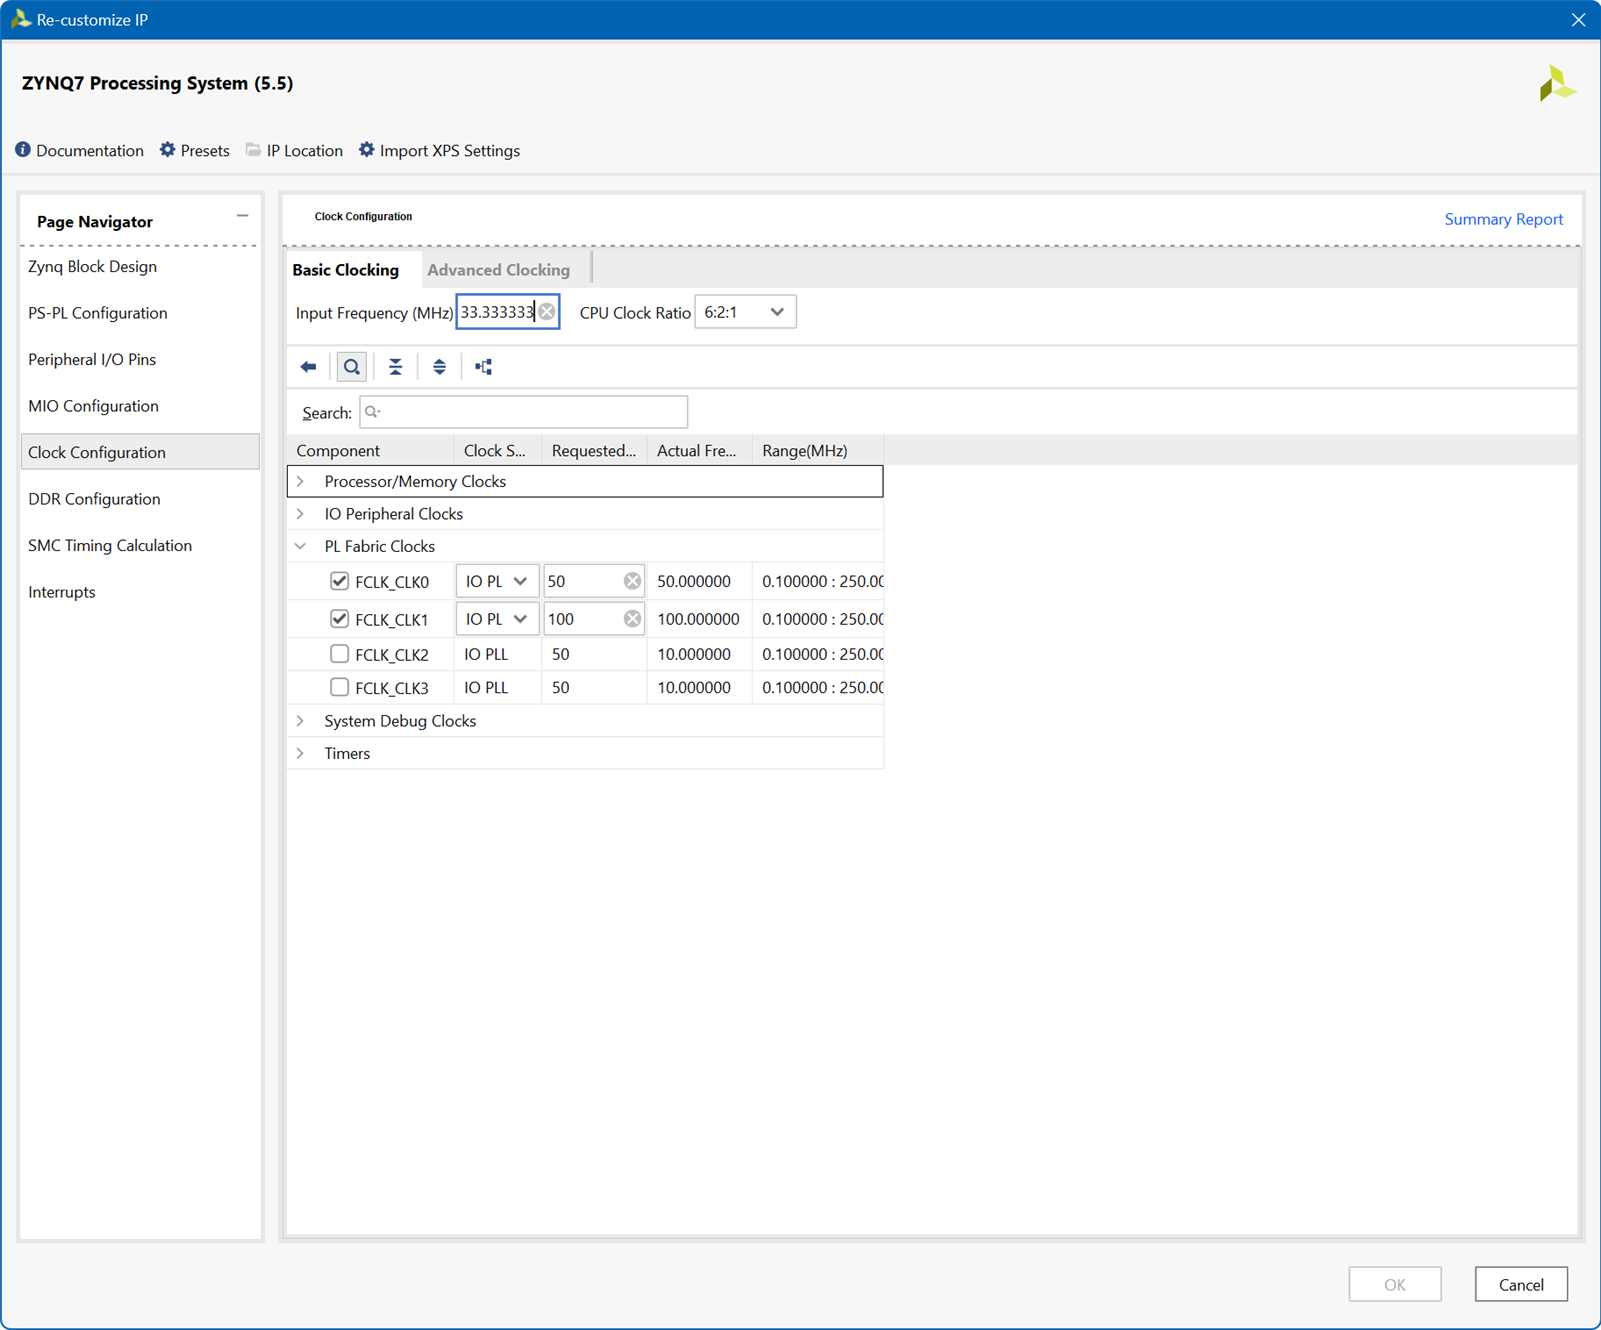Click the IP Location folder icon
Viewport: 1601px width, 1330px height.
pyautogui.click(x=253, y=150)
